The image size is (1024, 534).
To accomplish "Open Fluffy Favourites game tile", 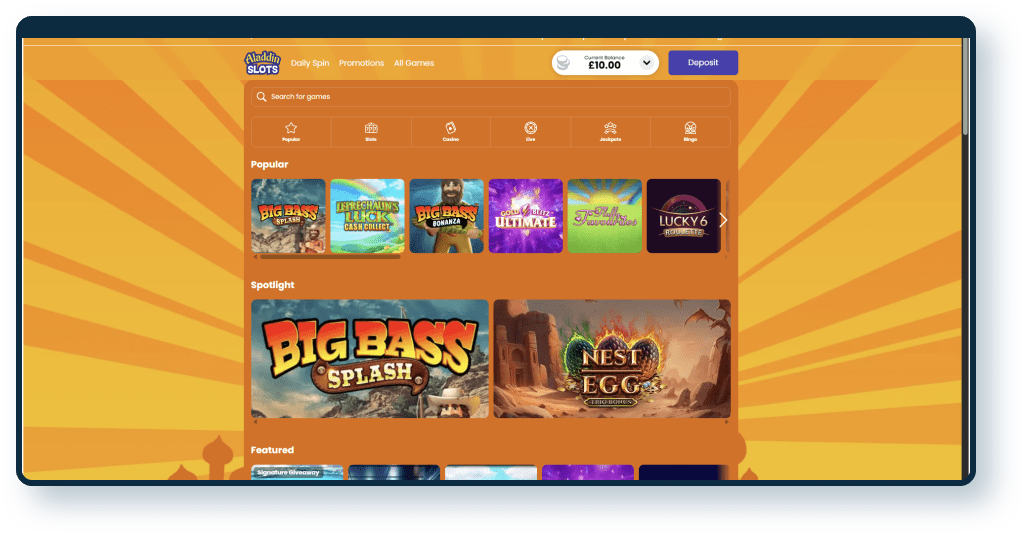I will pyautogui.click(x=605, y=216).
